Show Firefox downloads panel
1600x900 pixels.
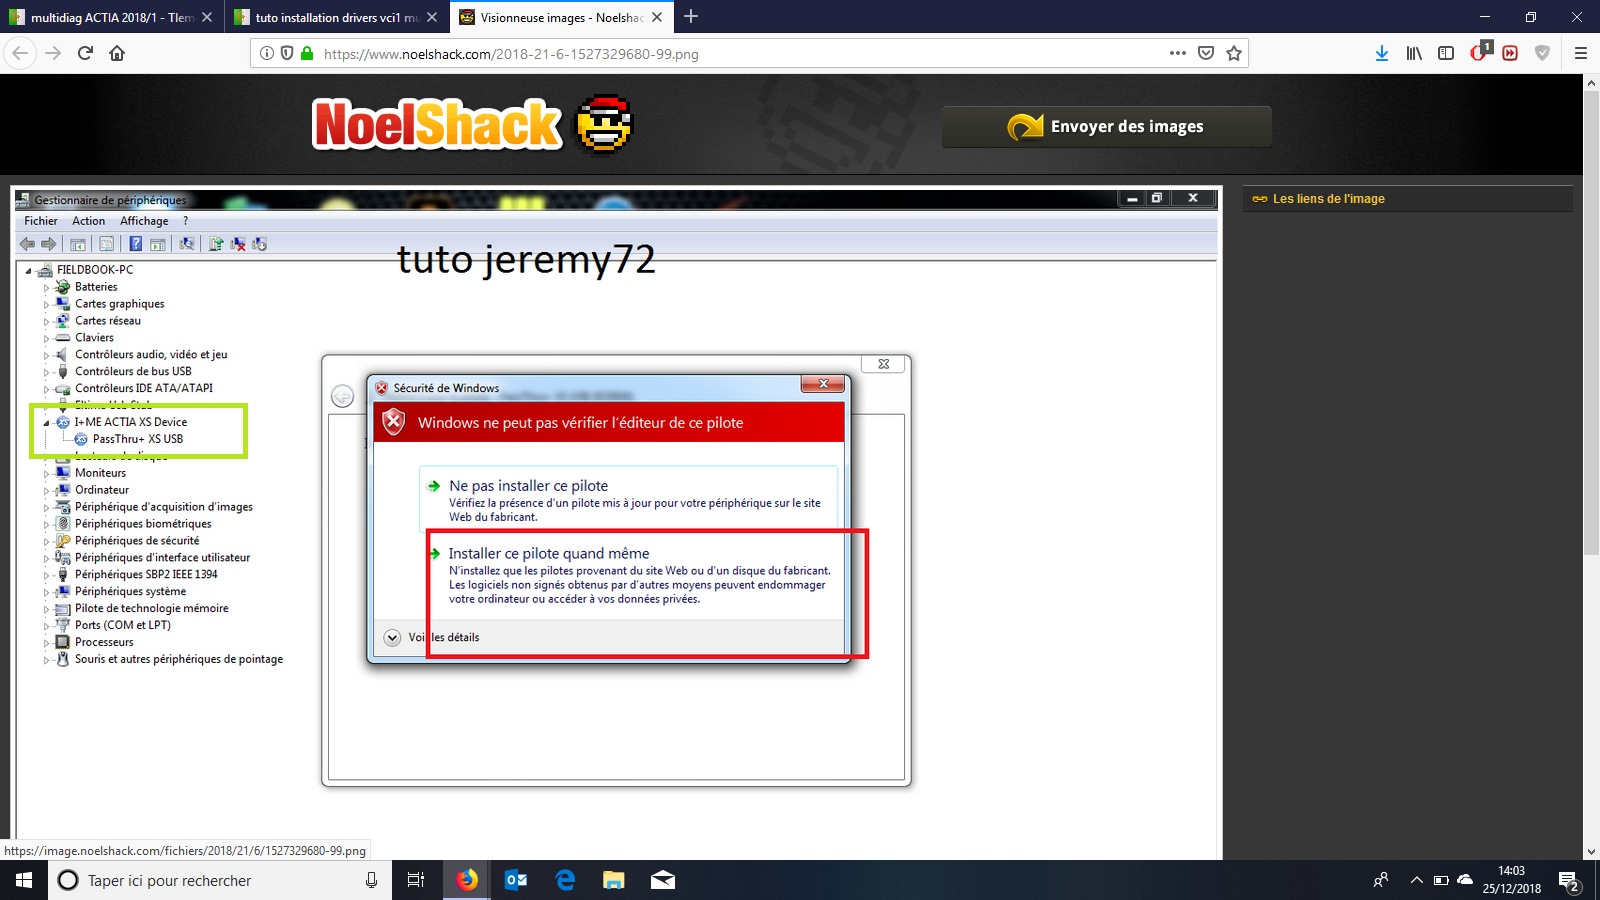[1382, 53]
